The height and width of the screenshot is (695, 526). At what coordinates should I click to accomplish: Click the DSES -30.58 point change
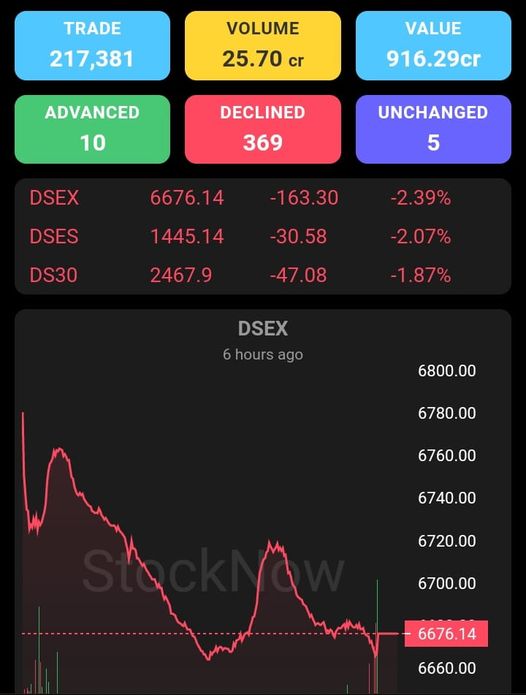coord(298,236)
